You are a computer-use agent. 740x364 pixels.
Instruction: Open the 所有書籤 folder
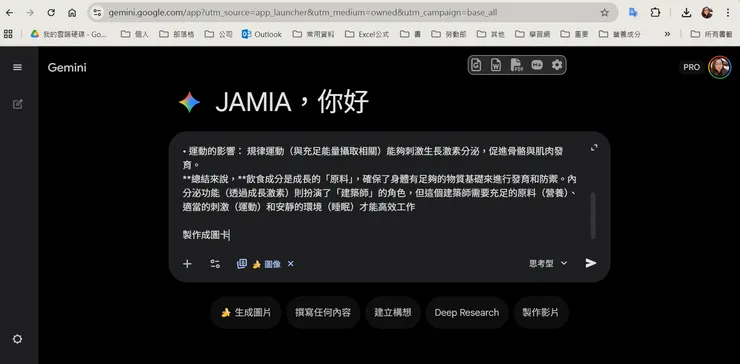(711, 34)
